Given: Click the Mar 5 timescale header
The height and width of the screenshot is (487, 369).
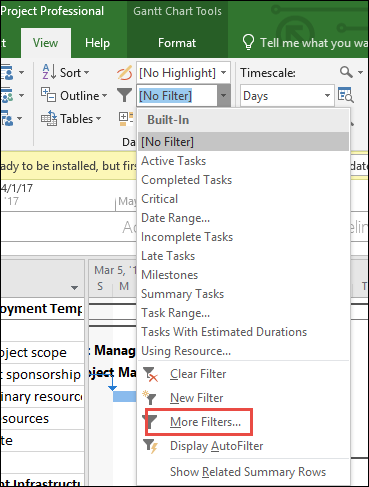Looking at the screenshot, I should click(115, 270).
